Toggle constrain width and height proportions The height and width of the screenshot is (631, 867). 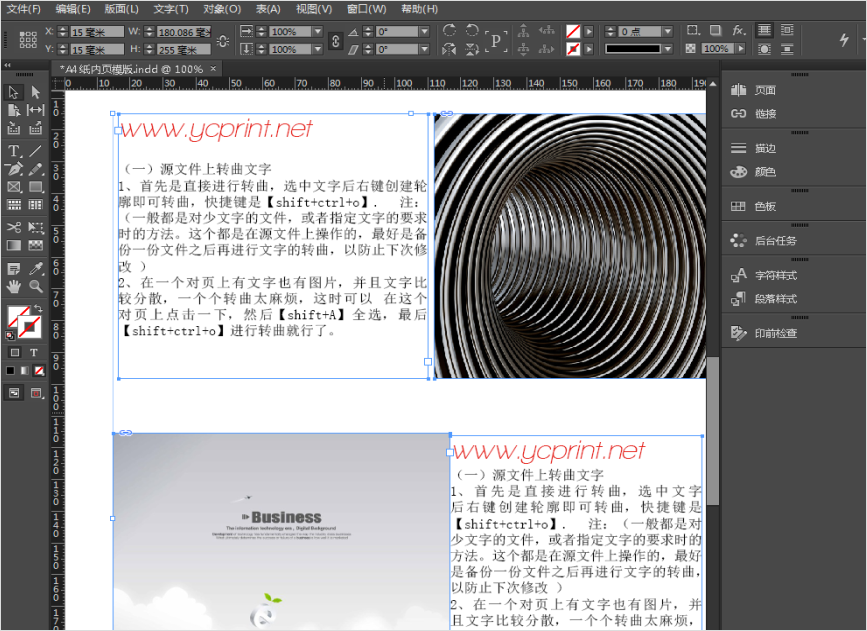click(x=222, y=40)
